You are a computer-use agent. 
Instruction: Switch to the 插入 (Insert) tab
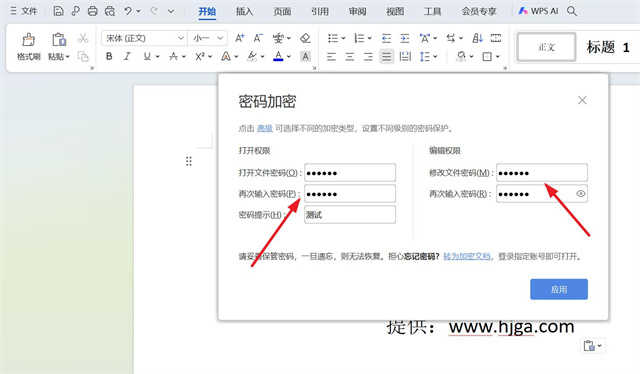pyautogui.click(x=244, y=11)
